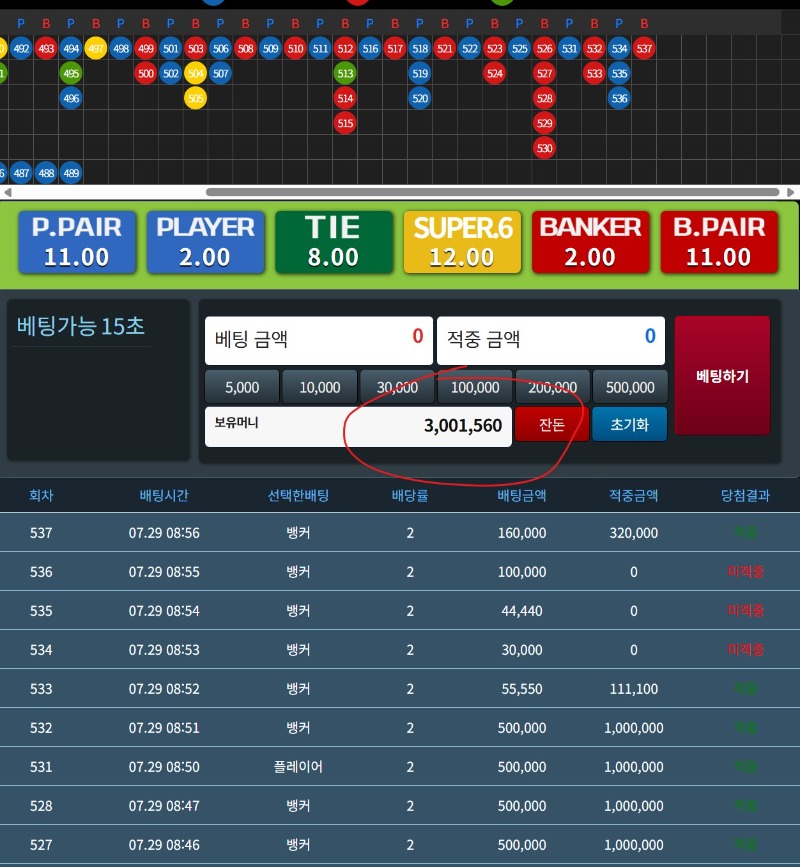Click round number 527 cell

pyautogui.click(x=41, y=845)
